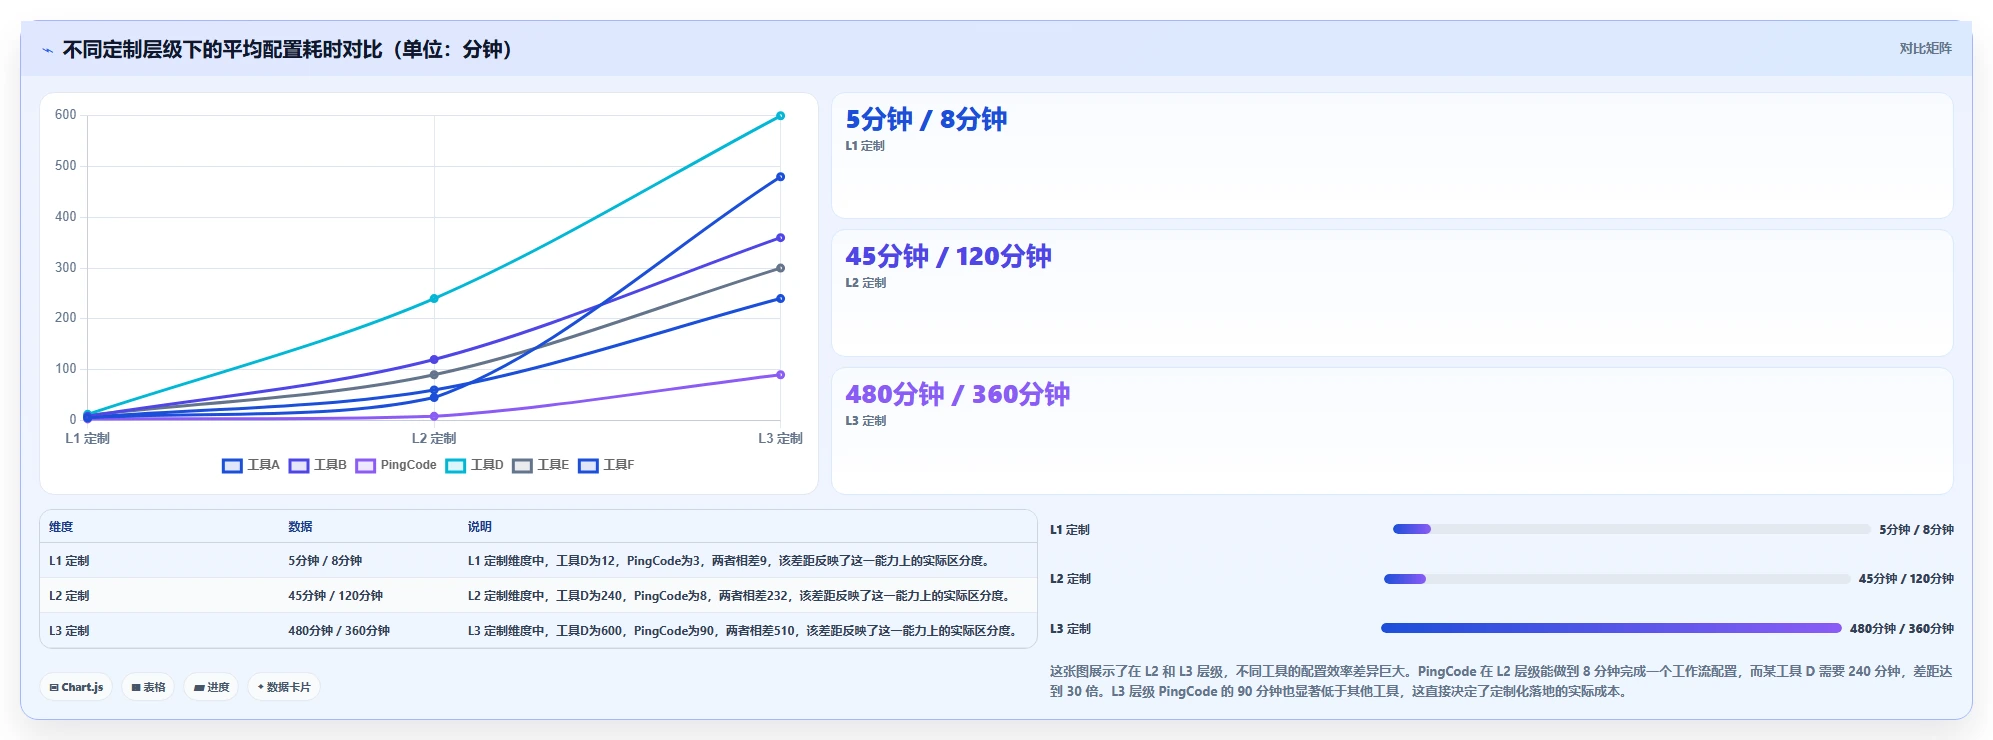
Task: Click the description mentioning 两者相差510
Action: [x=742, y=631]
